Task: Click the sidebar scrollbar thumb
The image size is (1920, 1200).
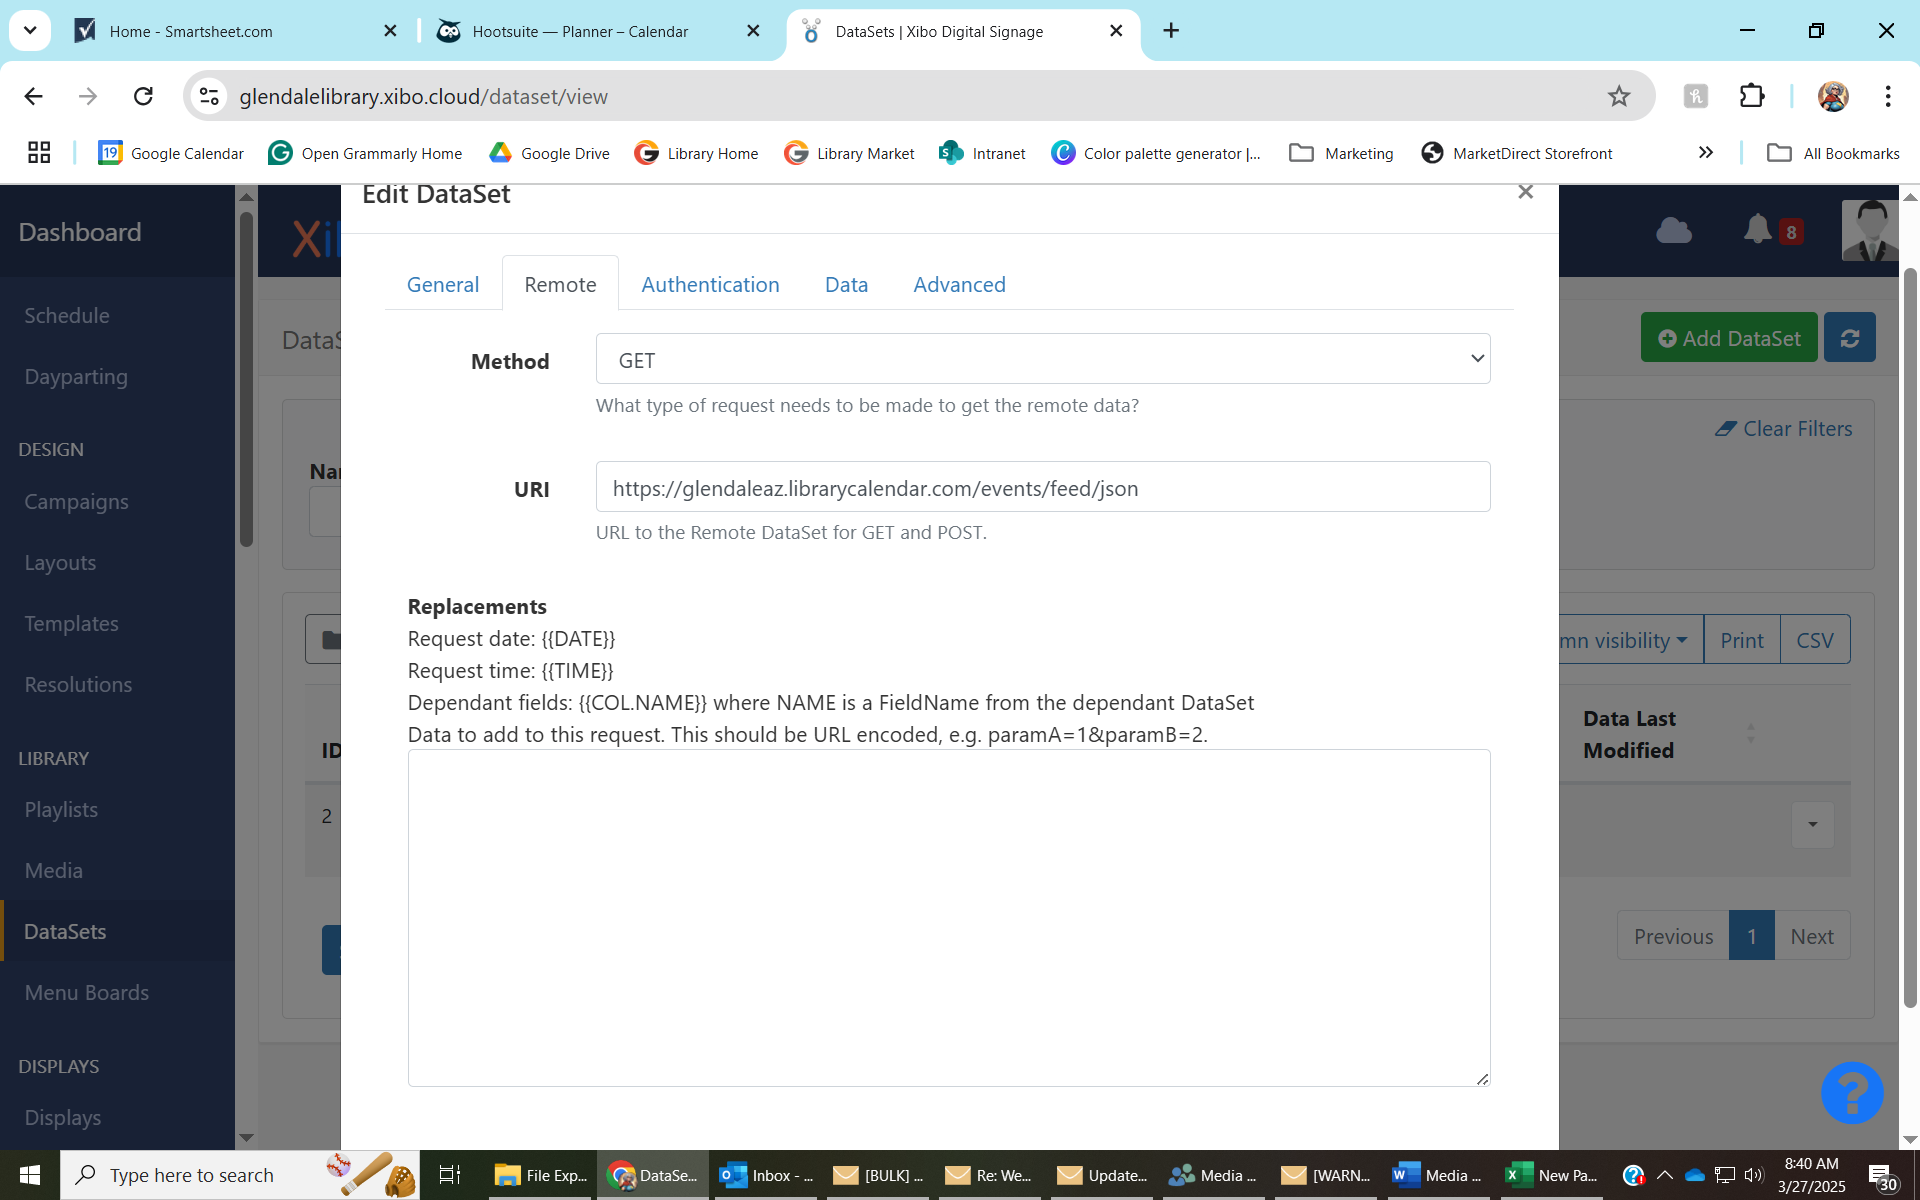Action: [x=246, y=380]
